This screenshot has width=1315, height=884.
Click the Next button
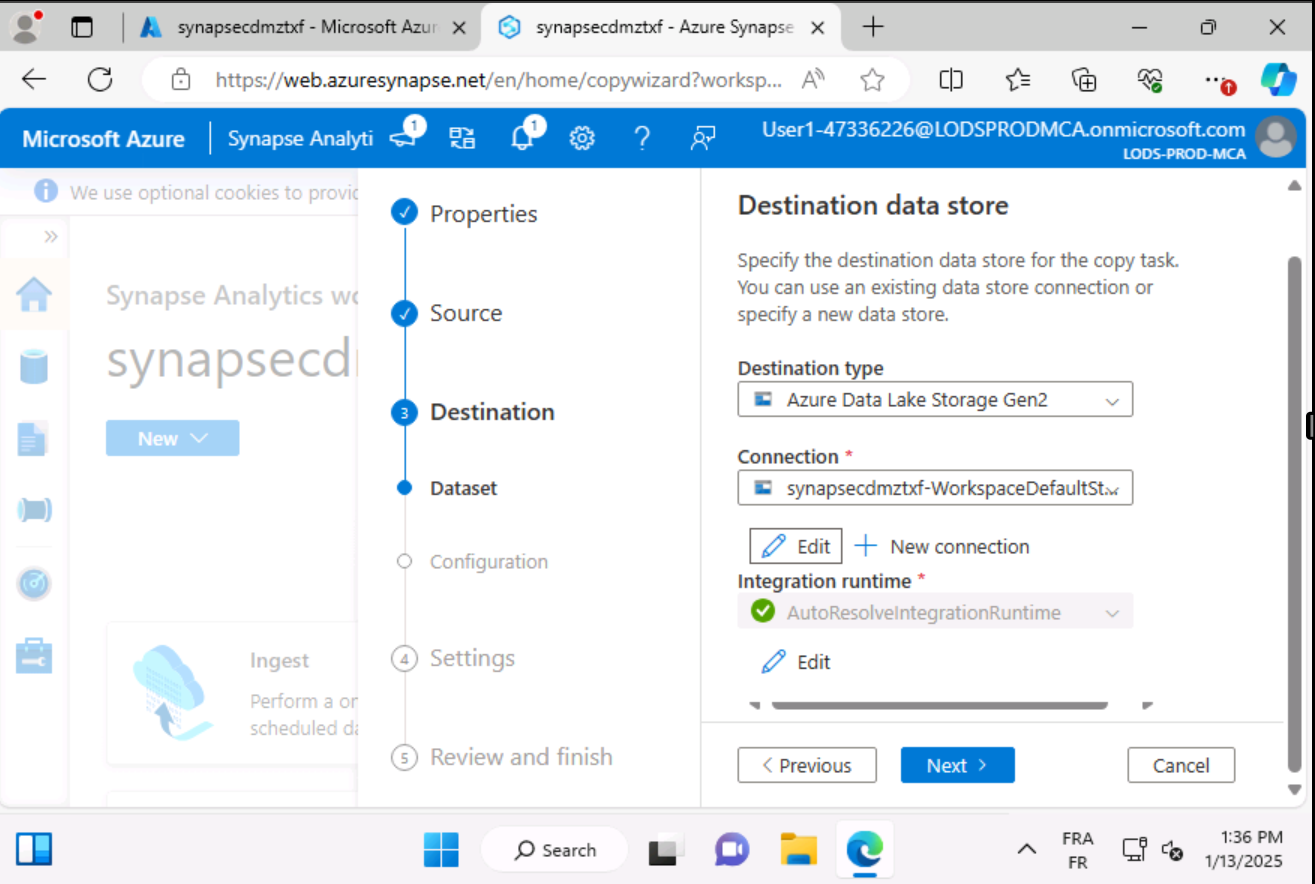(957, 765)
